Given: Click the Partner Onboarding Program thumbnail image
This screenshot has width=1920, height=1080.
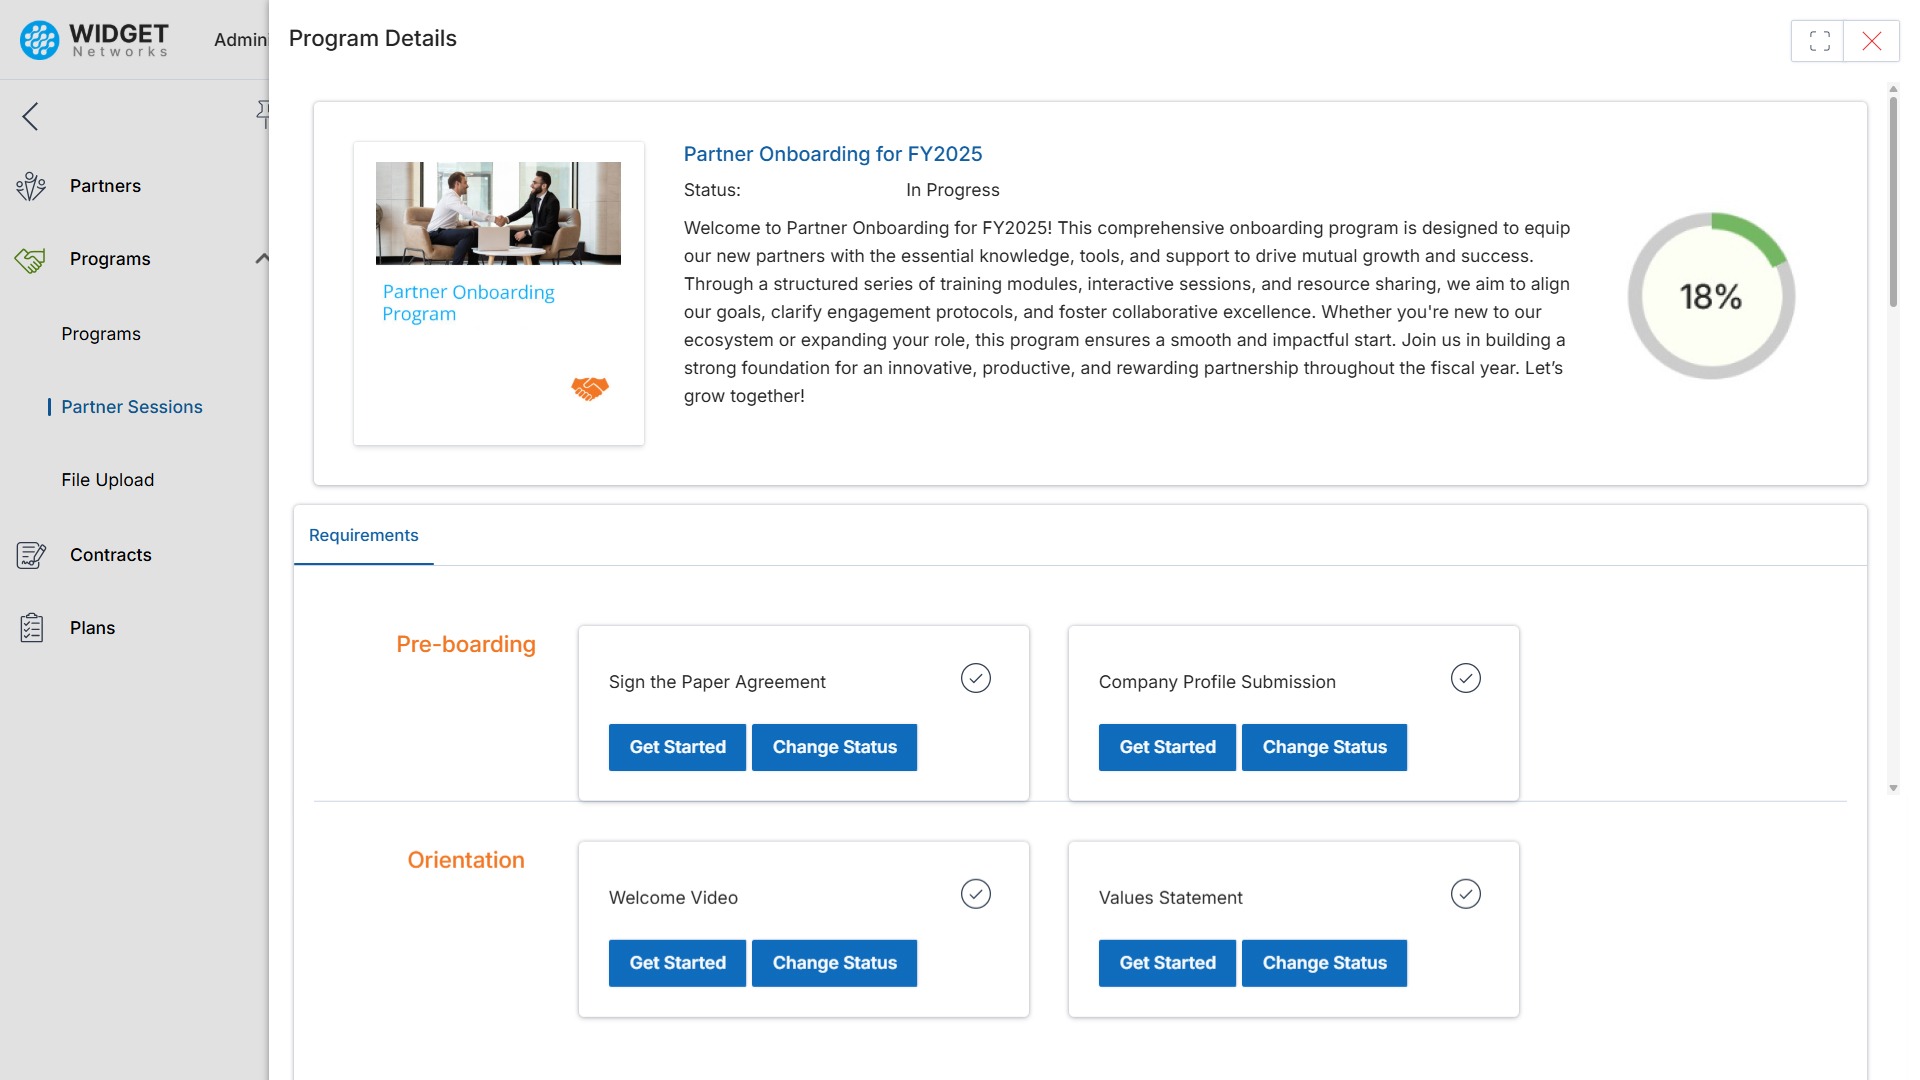Looking at the screenshot, I should [x=498, y=213].
